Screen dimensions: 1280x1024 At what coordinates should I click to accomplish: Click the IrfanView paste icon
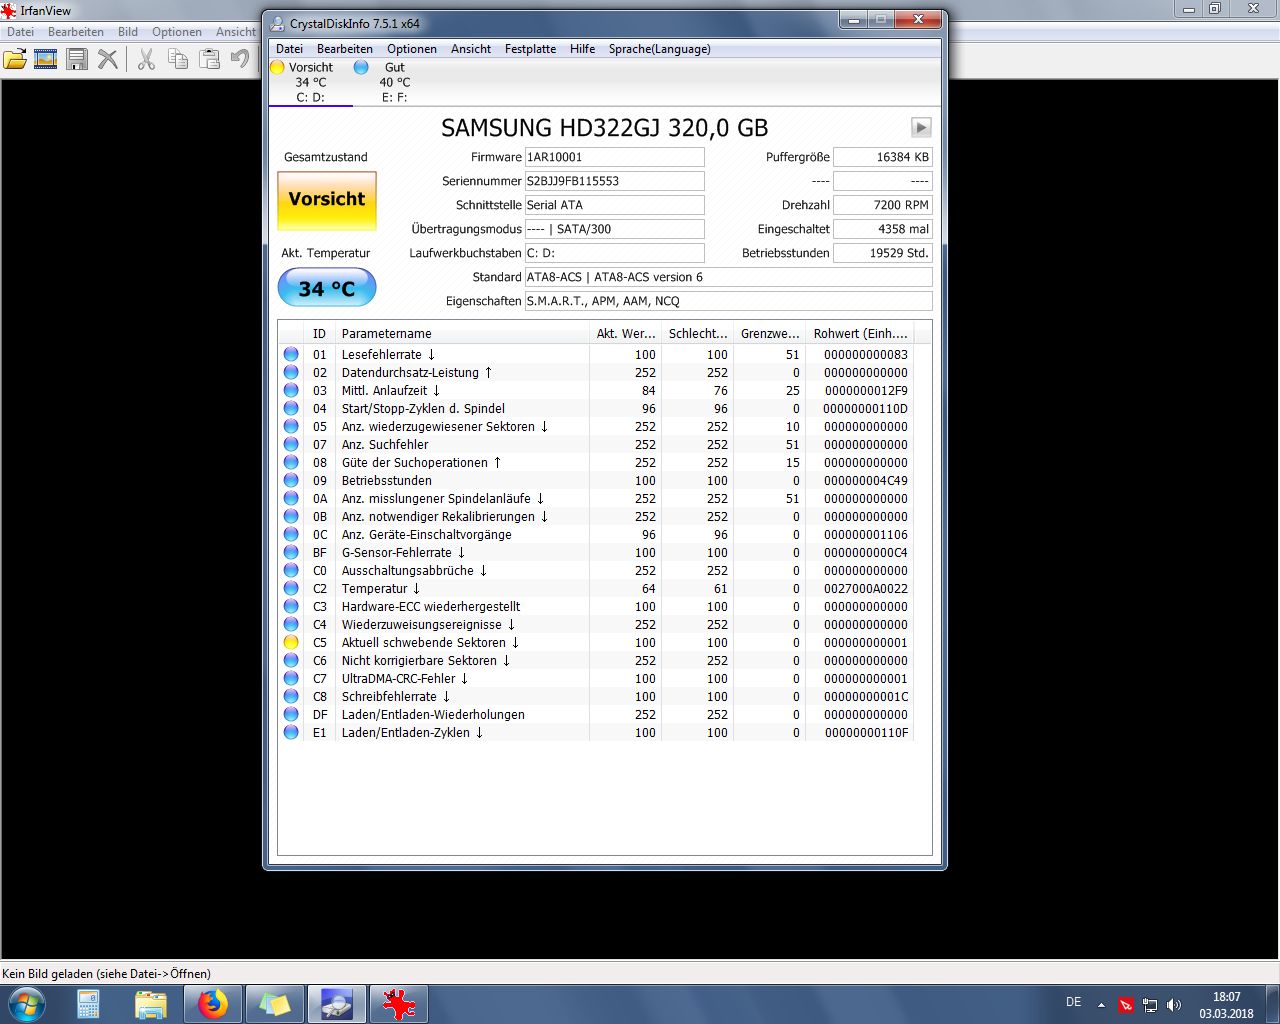coord(209,60)
